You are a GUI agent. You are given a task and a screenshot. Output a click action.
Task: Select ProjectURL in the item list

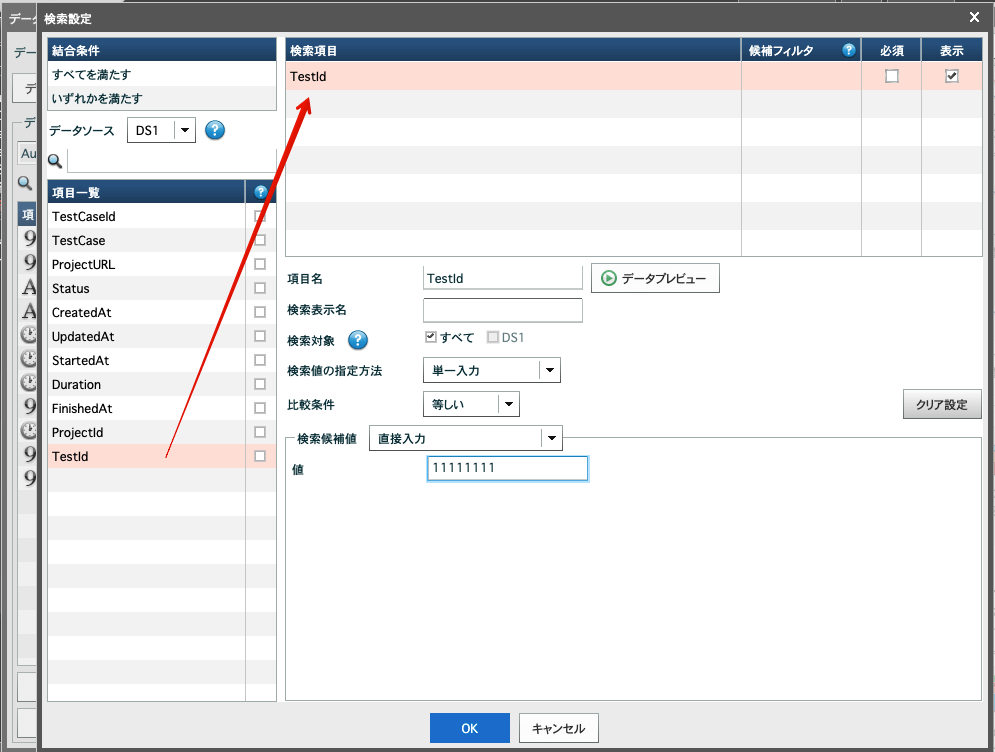coord(146,264)
